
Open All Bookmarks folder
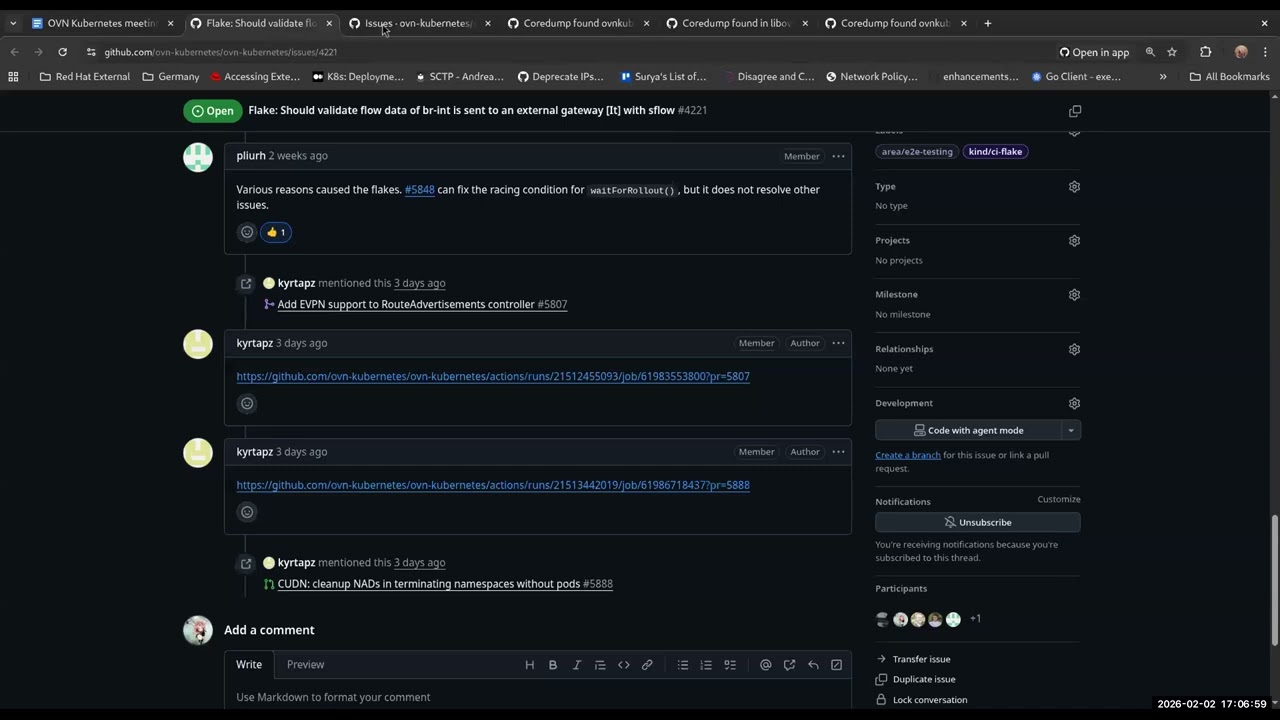(1229, 76)
